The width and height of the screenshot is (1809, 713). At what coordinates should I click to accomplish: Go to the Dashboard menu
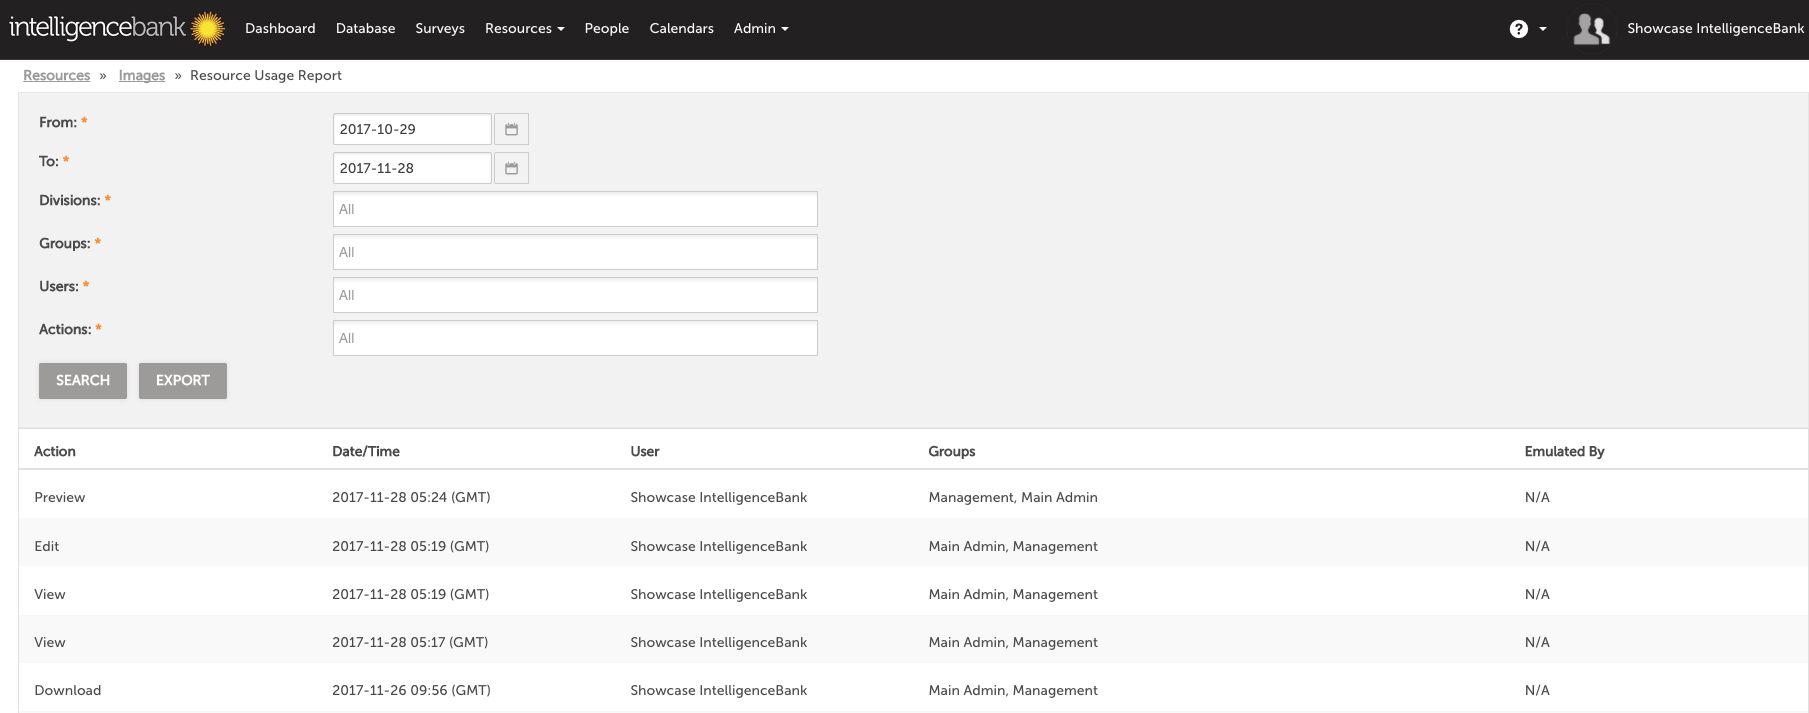point(280,28)
